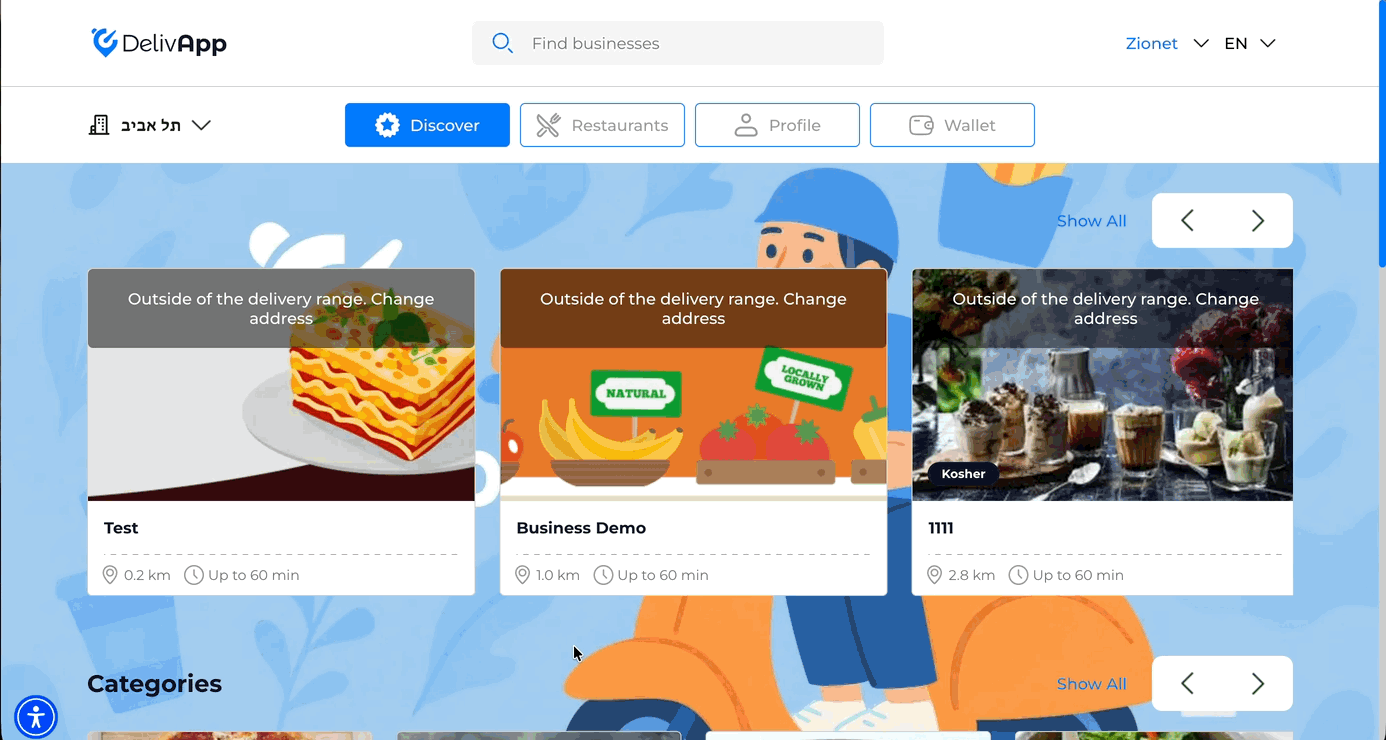Click the Discover badge icon

387,125
